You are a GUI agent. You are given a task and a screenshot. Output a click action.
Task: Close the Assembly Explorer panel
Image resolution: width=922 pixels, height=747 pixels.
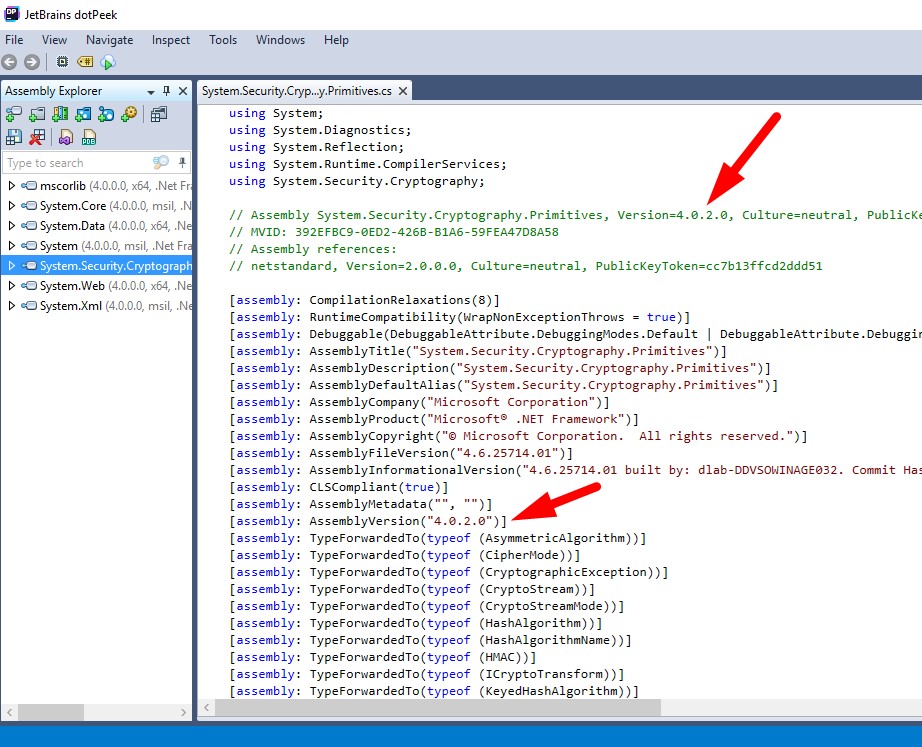tap(183, 91)
